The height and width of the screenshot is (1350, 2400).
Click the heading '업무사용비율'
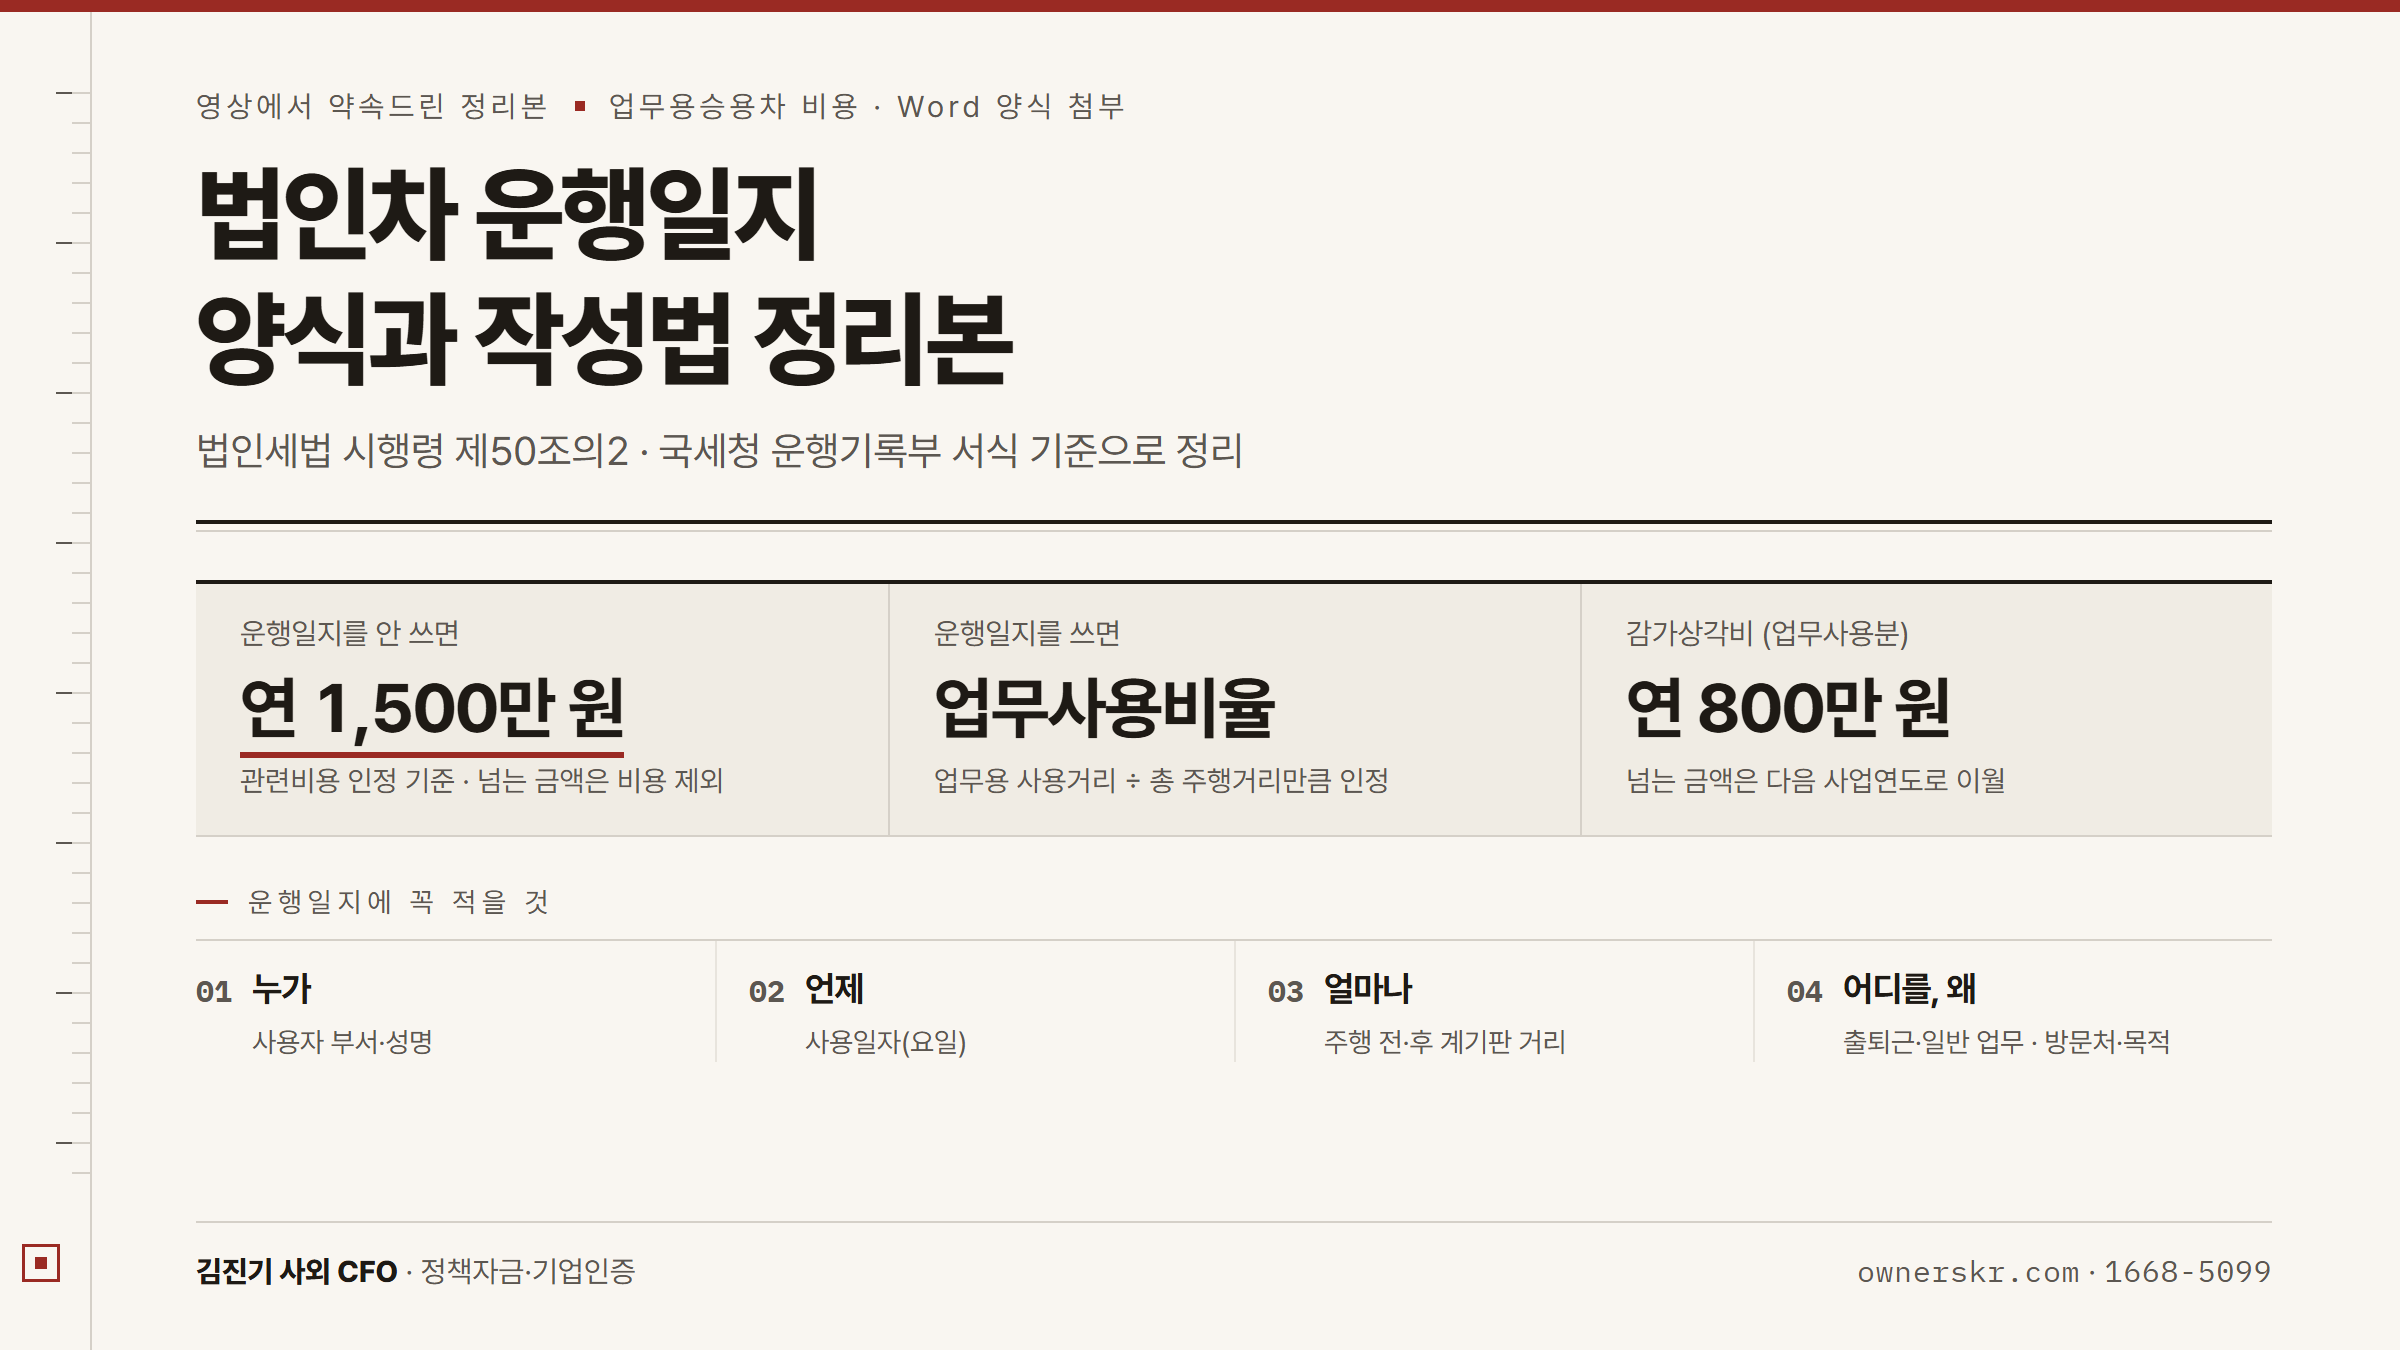(x=1105, y=708)
